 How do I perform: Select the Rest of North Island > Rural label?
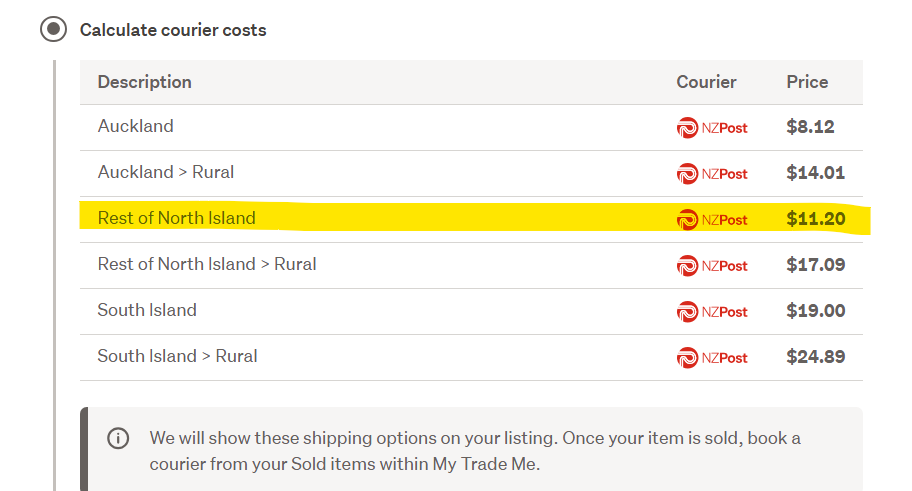coord(207,264)
